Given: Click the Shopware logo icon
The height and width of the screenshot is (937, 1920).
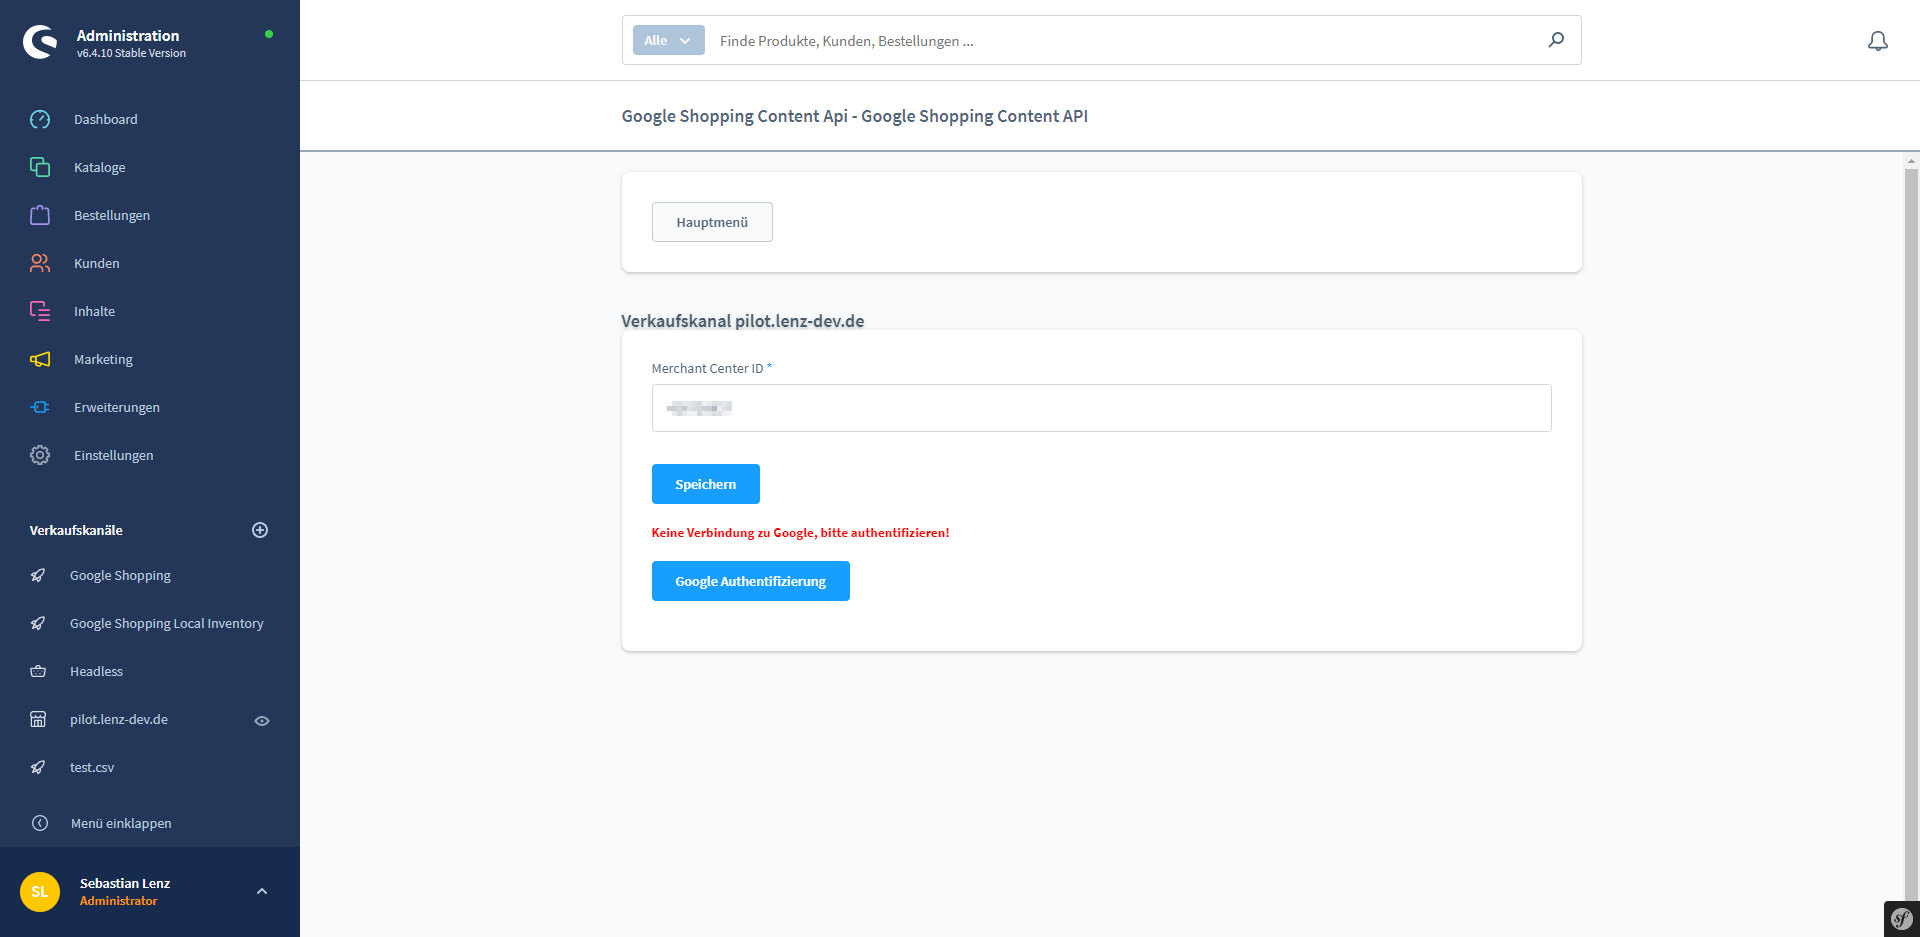Looking at the screenshot, I should click(40, 42).
